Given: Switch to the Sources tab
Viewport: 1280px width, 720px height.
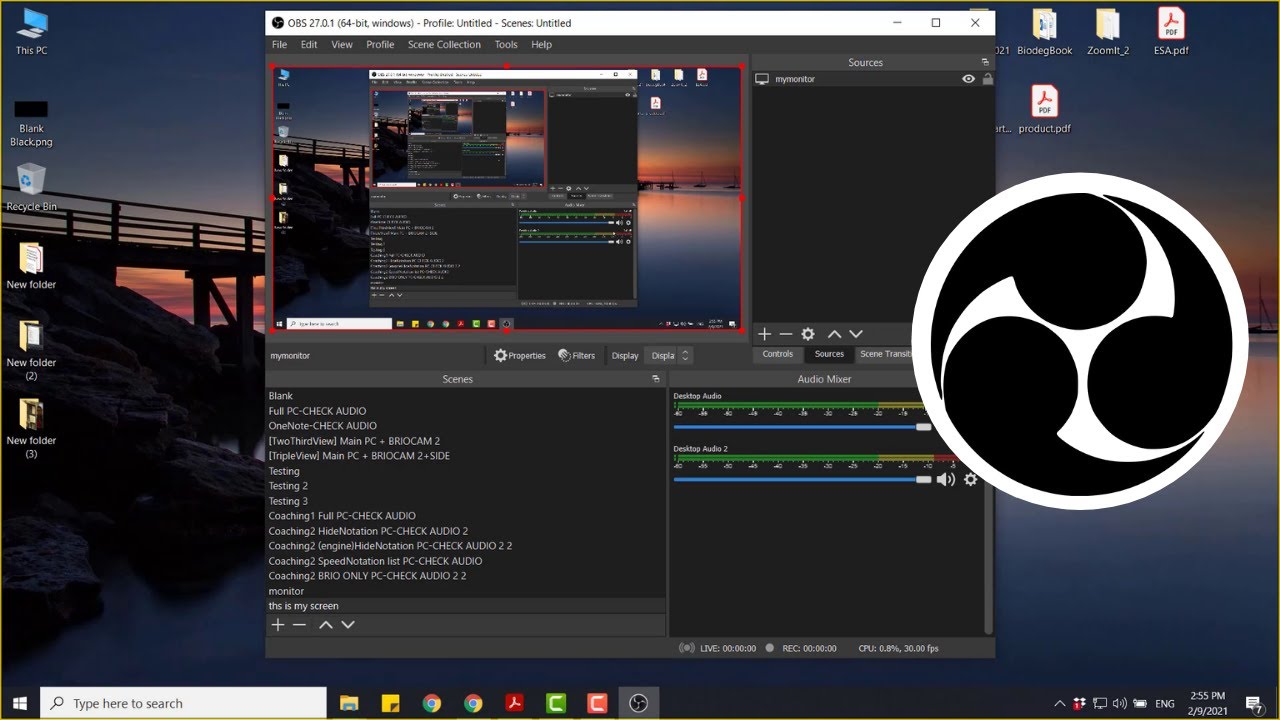Looking at the screenshot, I should coord(829,354).
